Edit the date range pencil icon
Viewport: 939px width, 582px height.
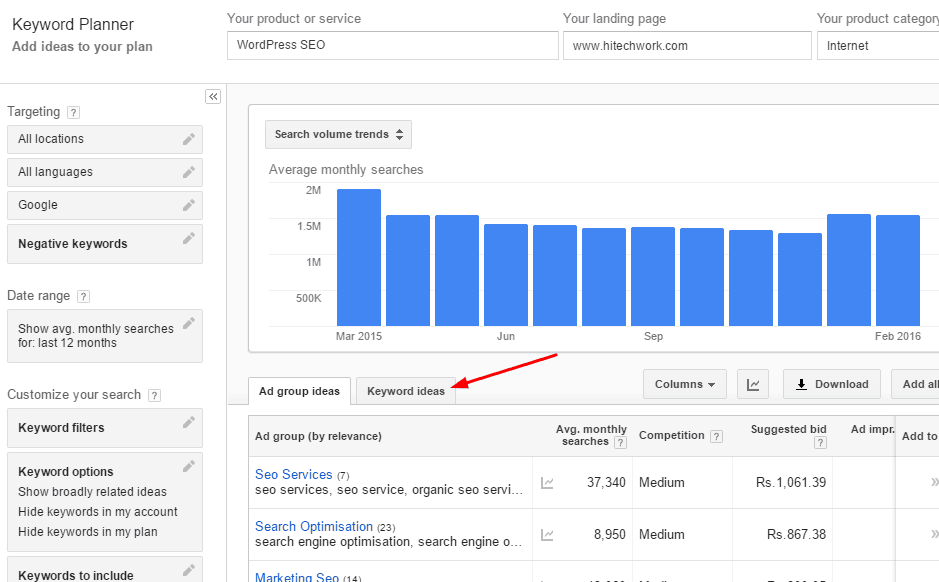[x=189, y=323]
